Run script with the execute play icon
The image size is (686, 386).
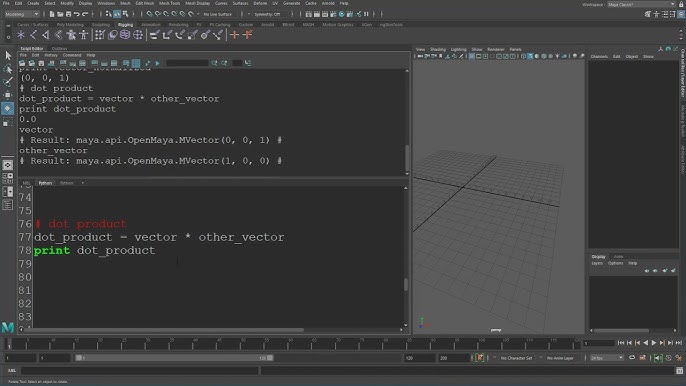pos(158,63)
